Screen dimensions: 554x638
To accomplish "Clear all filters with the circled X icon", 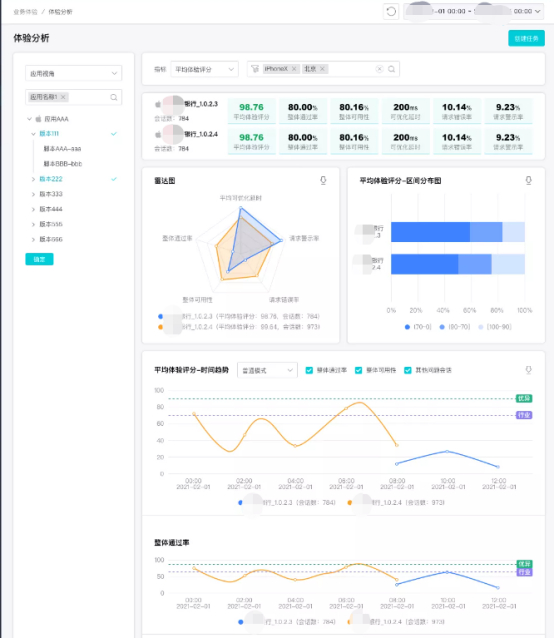I will pyautogui.click(x=379, y=69).
